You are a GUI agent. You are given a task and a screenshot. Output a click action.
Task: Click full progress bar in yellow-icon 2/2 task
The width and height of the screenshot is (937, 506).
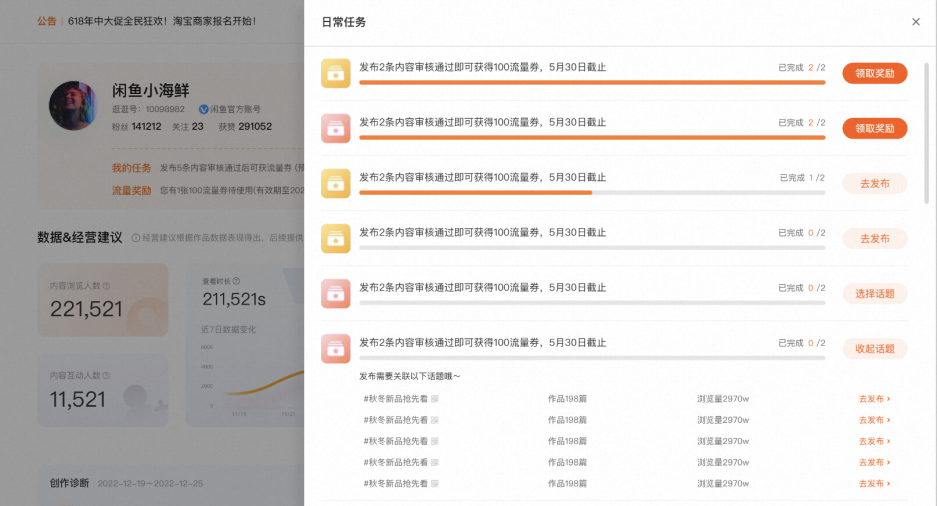pos(592,83)
